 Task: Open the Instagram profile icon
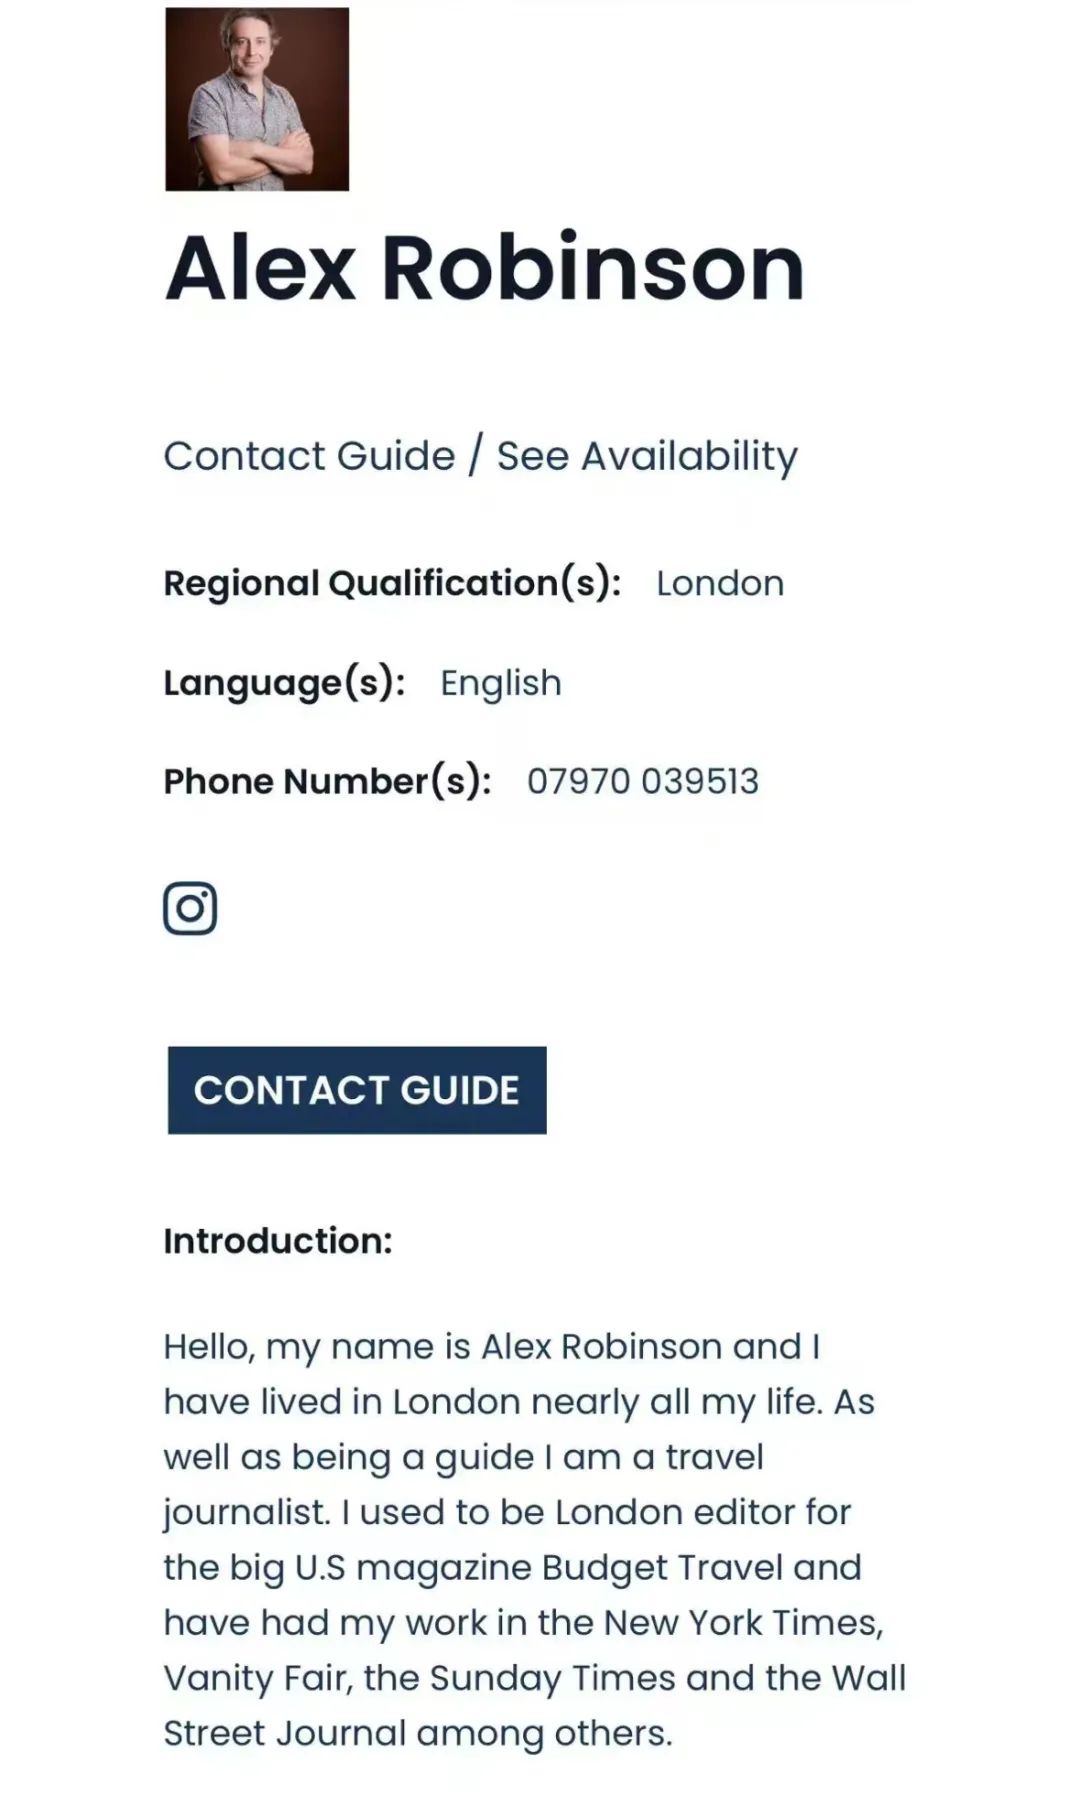pos(190,908)
